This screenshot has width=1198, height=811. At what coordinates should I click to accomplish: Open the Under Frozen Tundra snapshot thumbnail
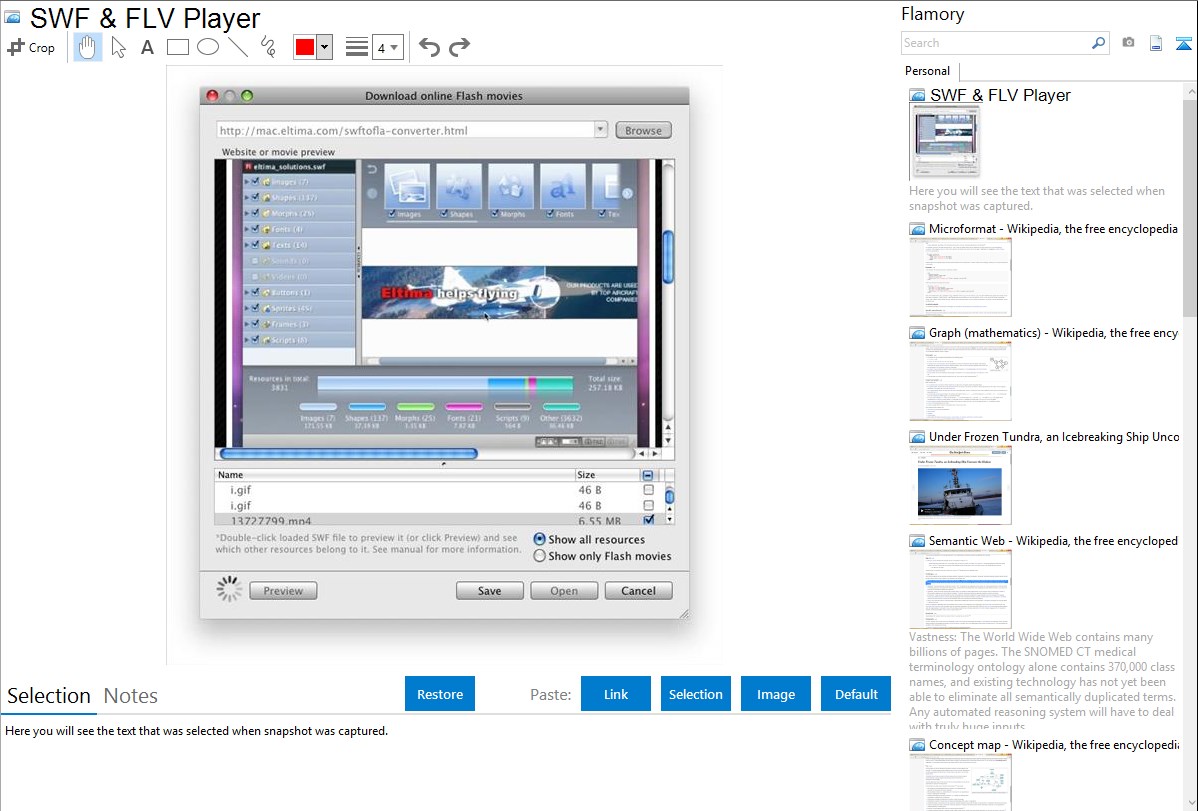[960, 485]
